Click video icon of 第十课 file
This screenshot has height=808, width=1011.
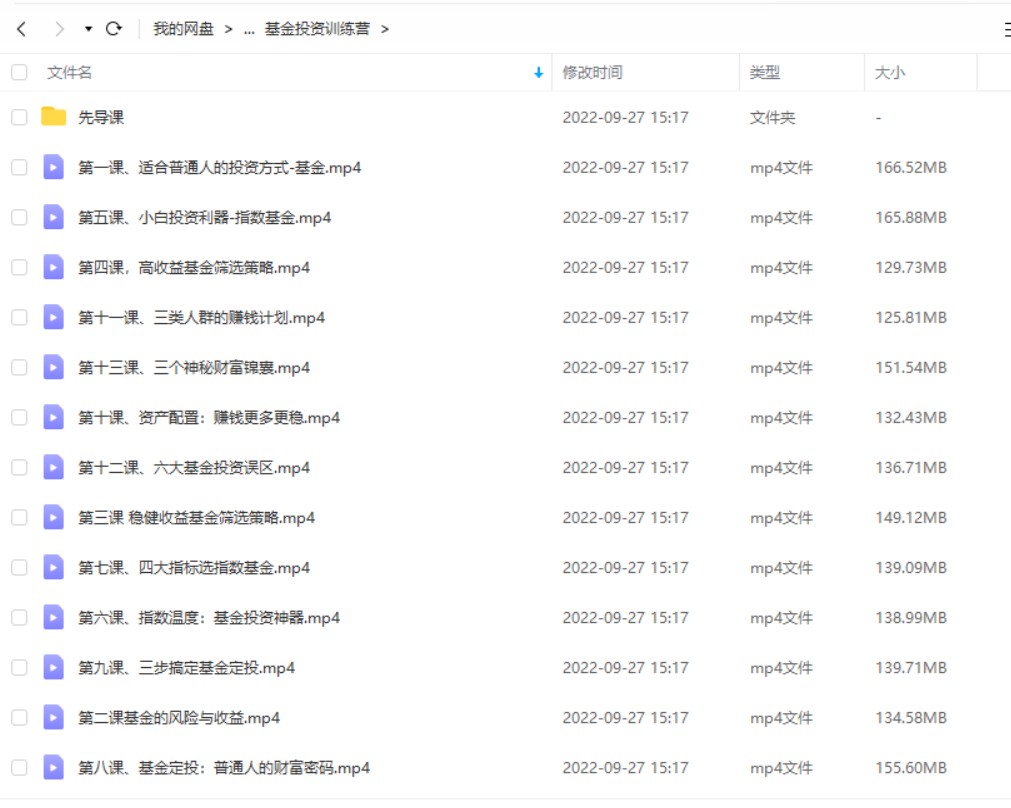(54, 417)
